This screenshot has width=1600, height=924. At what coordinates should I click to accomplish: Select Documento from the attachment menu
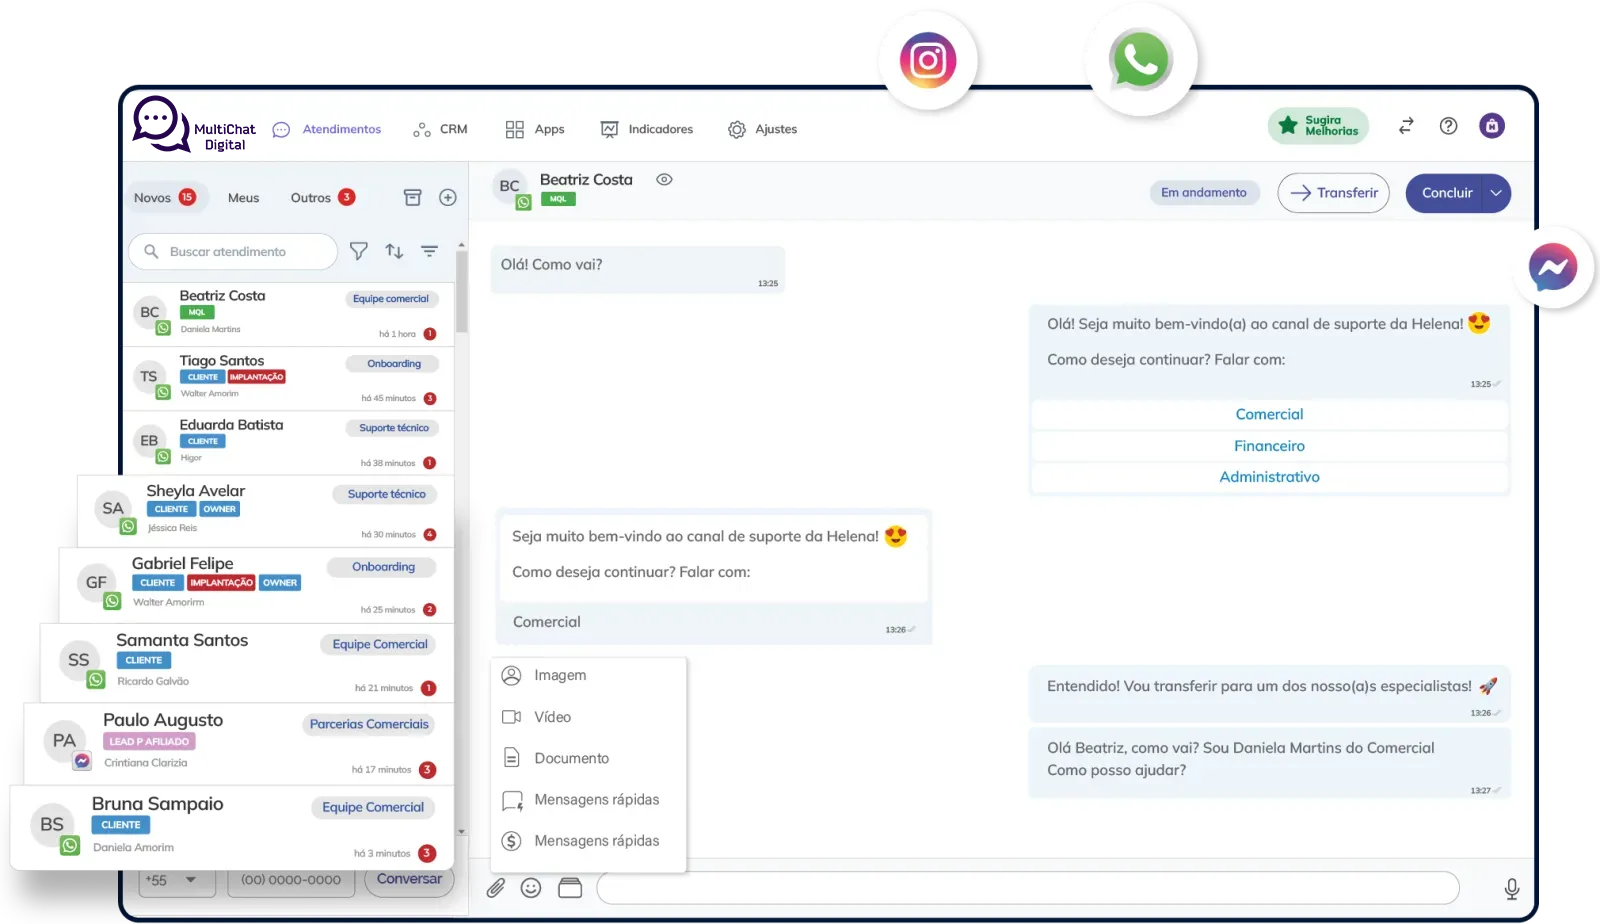pos(589,758)
